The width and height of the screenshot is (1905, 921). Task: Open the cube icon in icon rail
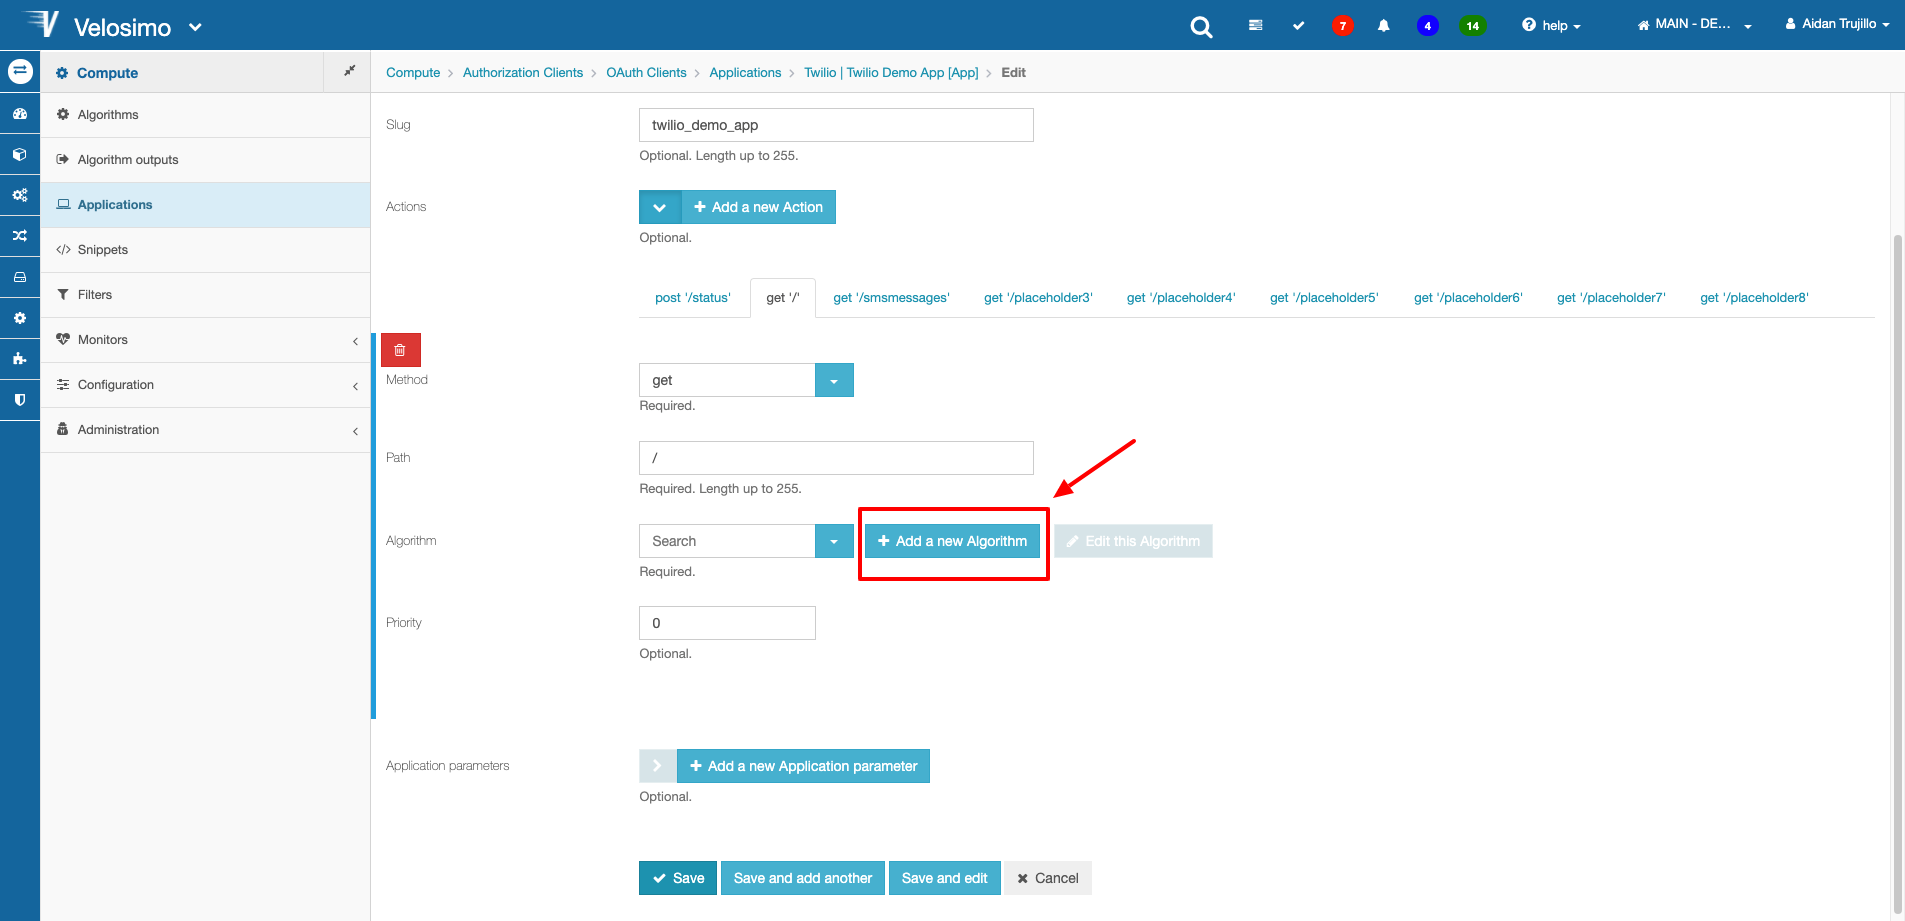20,155
